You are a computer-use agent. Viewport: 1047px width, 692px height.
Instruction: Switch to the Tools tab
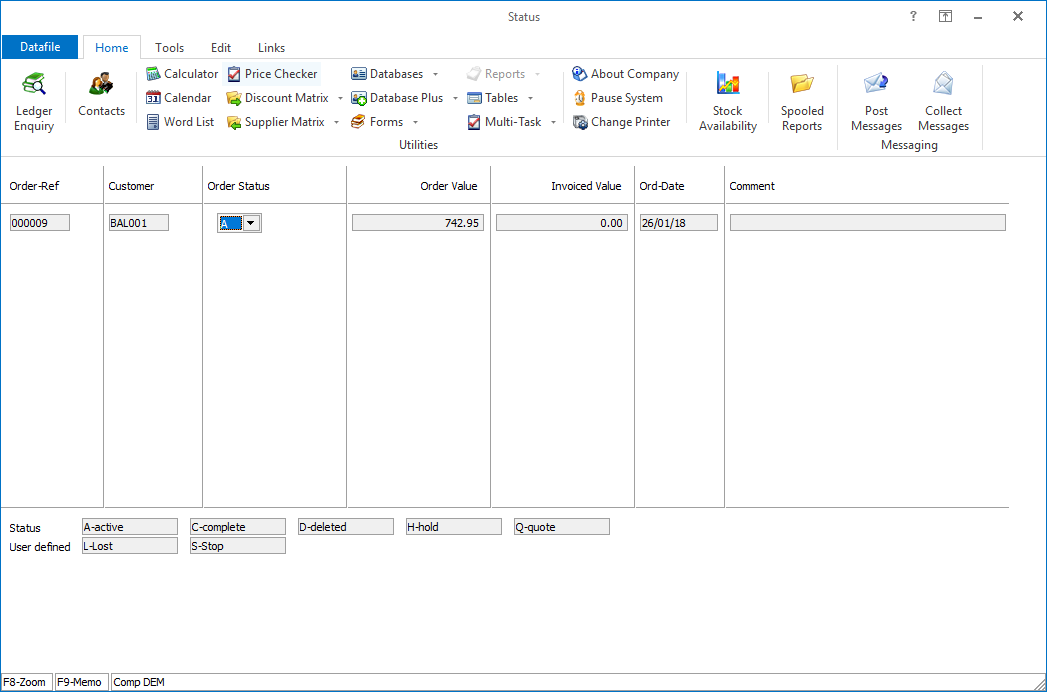tap(170, 47)
